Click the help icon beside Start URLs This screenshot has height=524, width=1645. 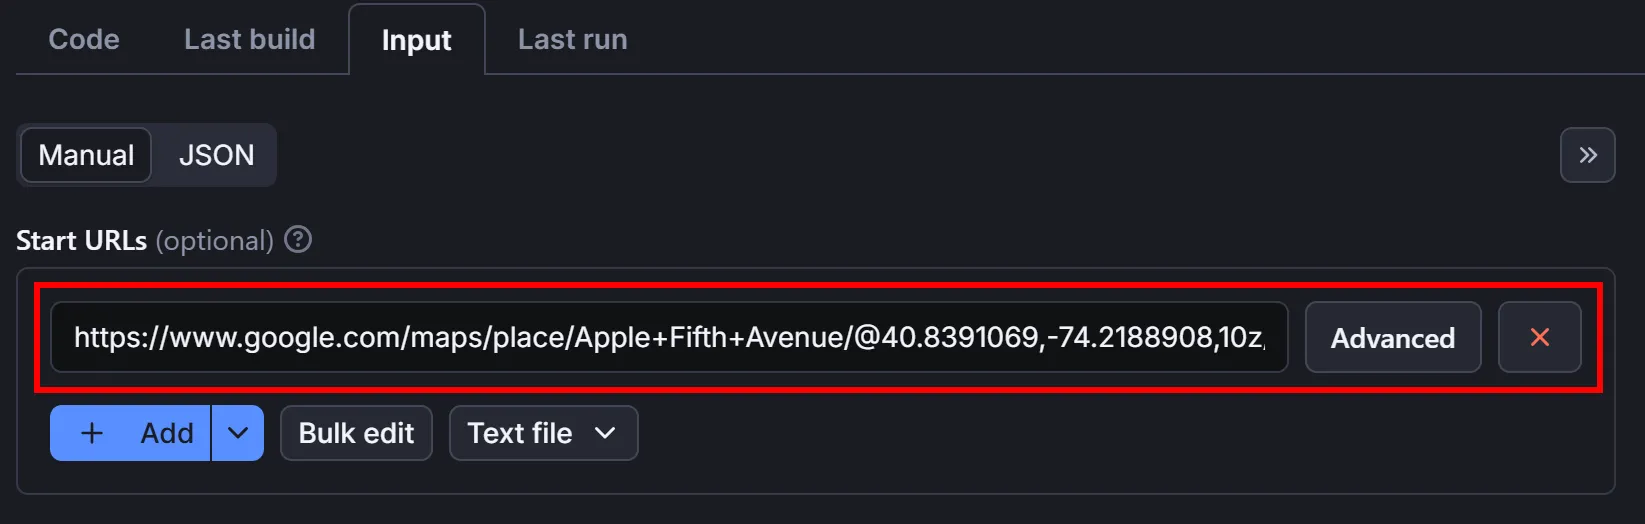[x=298, y=240]
